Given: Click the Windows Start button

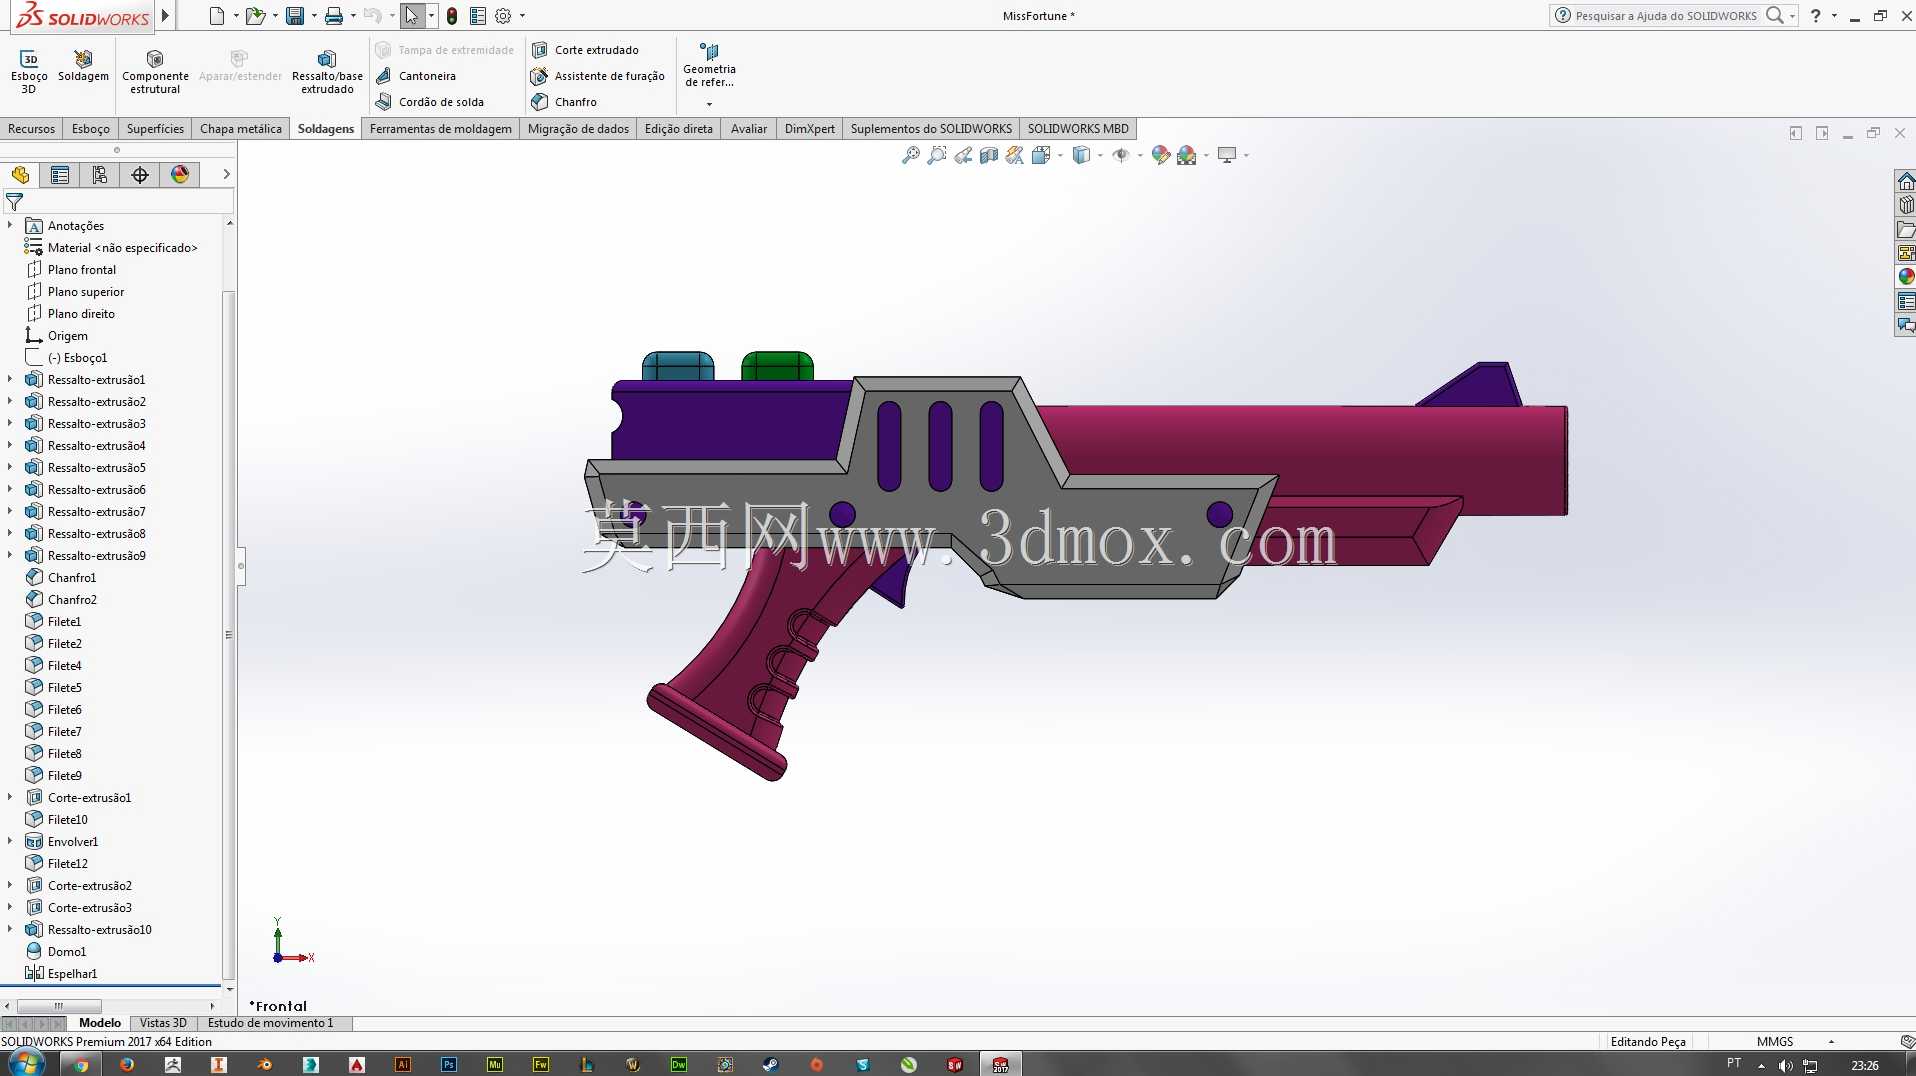Looking at the screenshot, I should click(x=26, y=1063).
